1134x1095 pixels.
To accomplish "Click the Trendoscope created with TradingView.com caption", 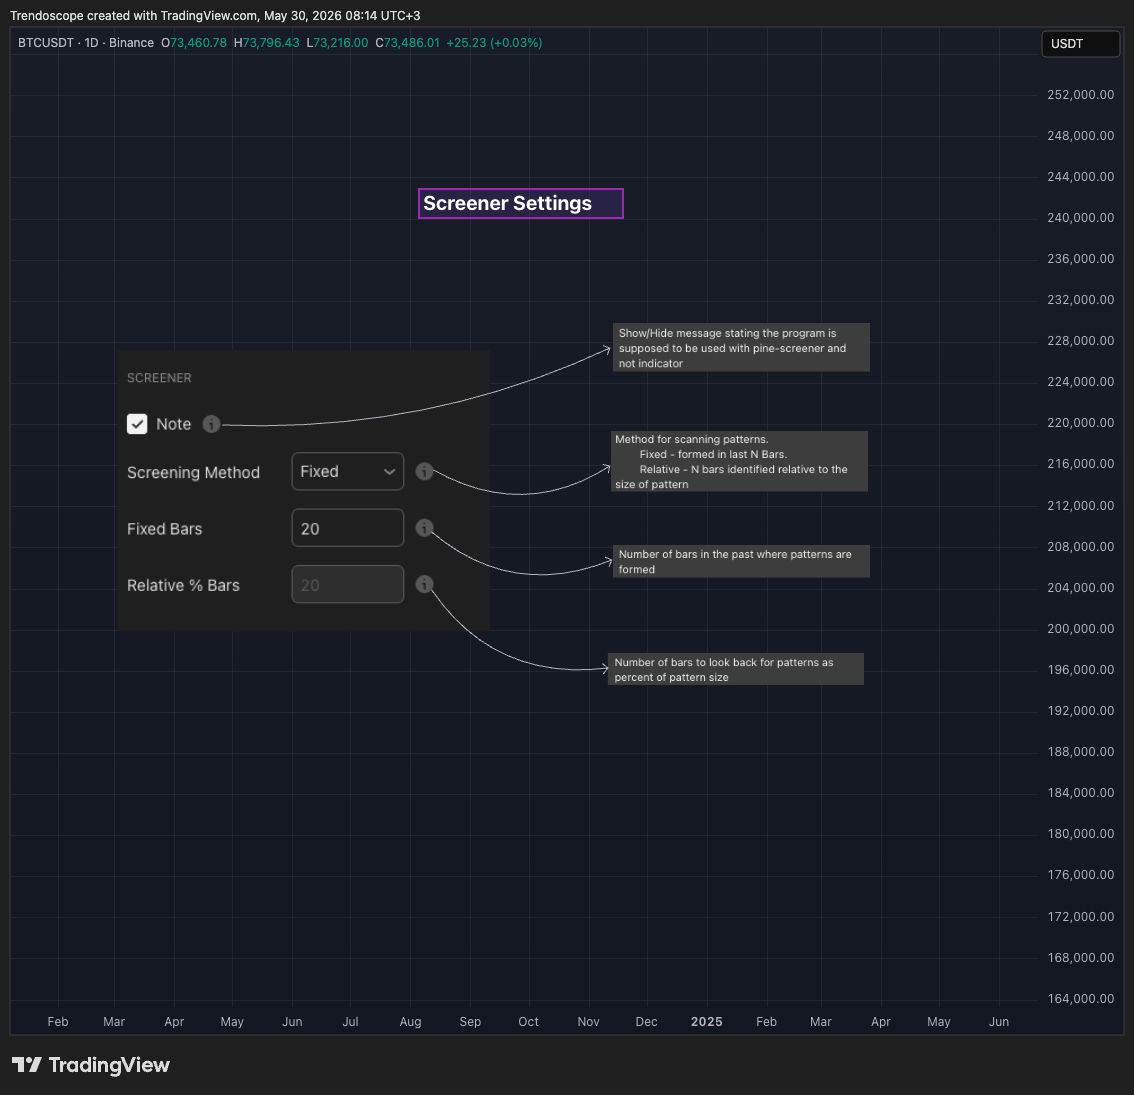I will 215,15.
